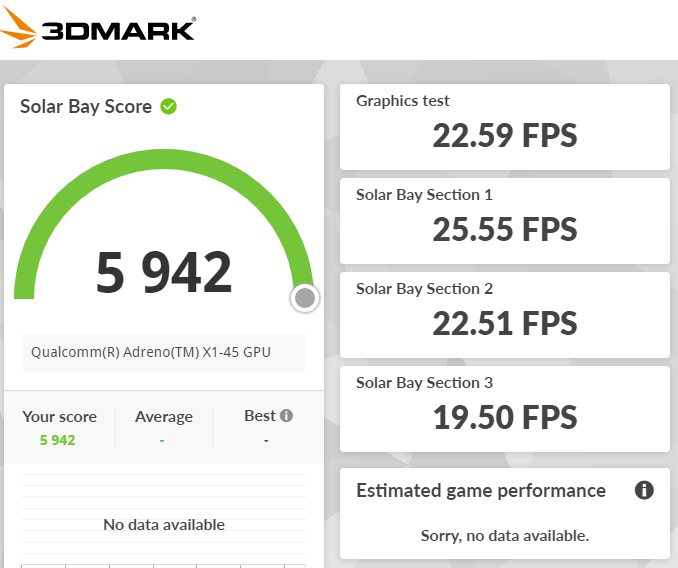
Task: Click the Solar Bay Section 2 label
Action: click(424, 289)
